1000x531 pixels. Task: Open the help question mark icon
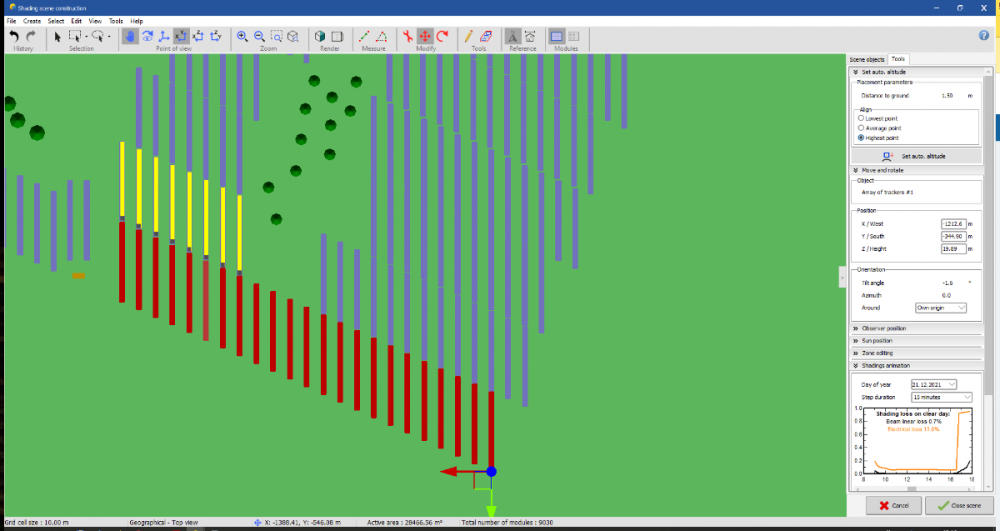(x=983, y=36)
